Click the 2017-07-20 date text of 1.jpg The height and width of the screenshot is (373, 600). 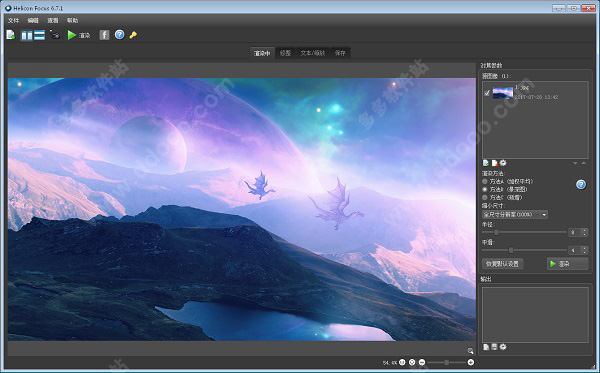point(536,97)
